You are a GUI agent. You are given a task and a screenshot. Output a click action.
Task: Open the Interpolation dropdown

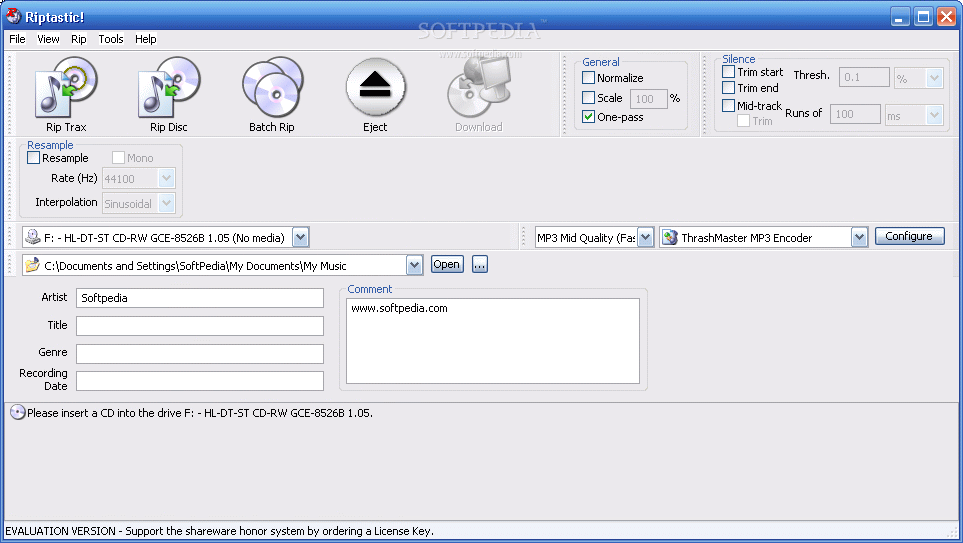click(166, 203)
